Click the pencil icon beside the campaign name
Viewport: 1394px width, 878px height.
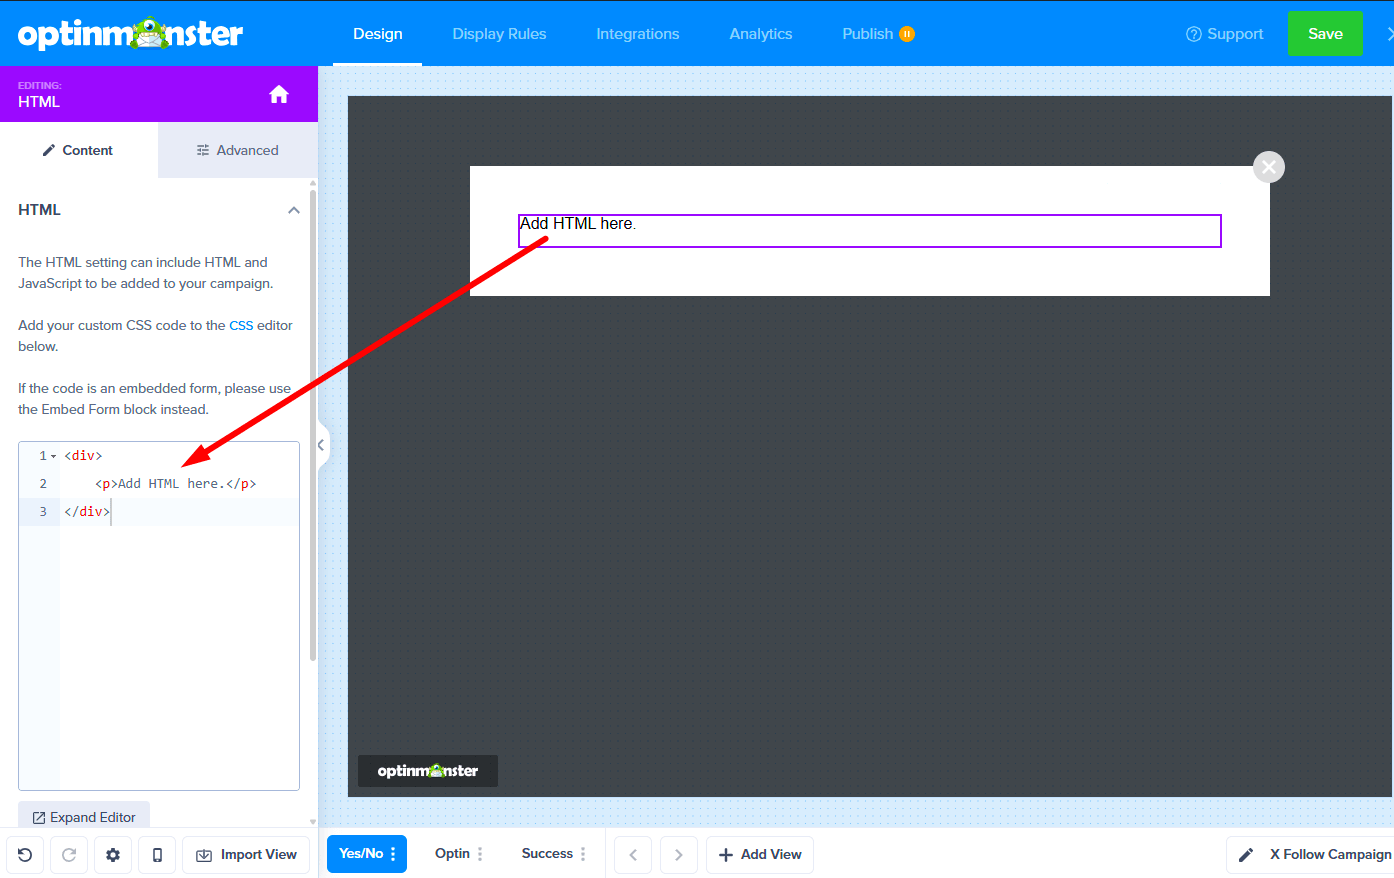(x=1246, y=855)
